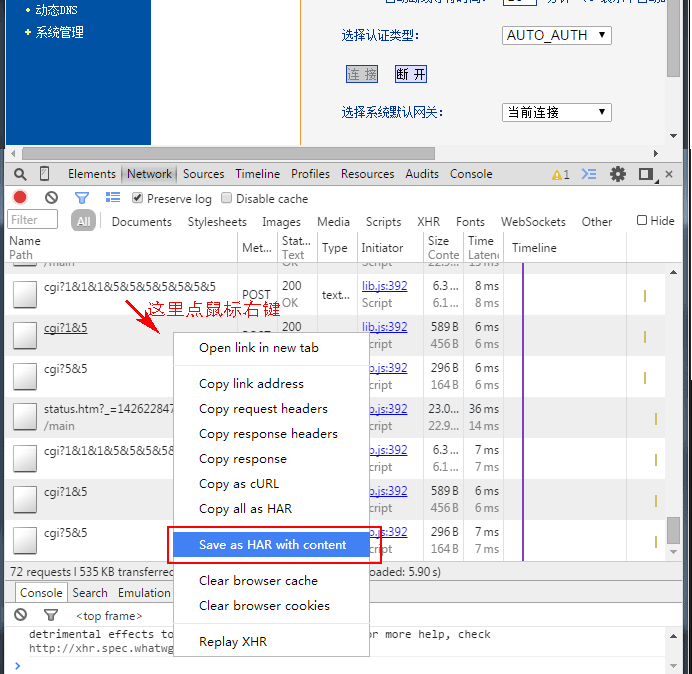Open the AUTO_AUTH authentication type dropdown
The width and height of the screenshot is (692, 674).
[556, 35]
